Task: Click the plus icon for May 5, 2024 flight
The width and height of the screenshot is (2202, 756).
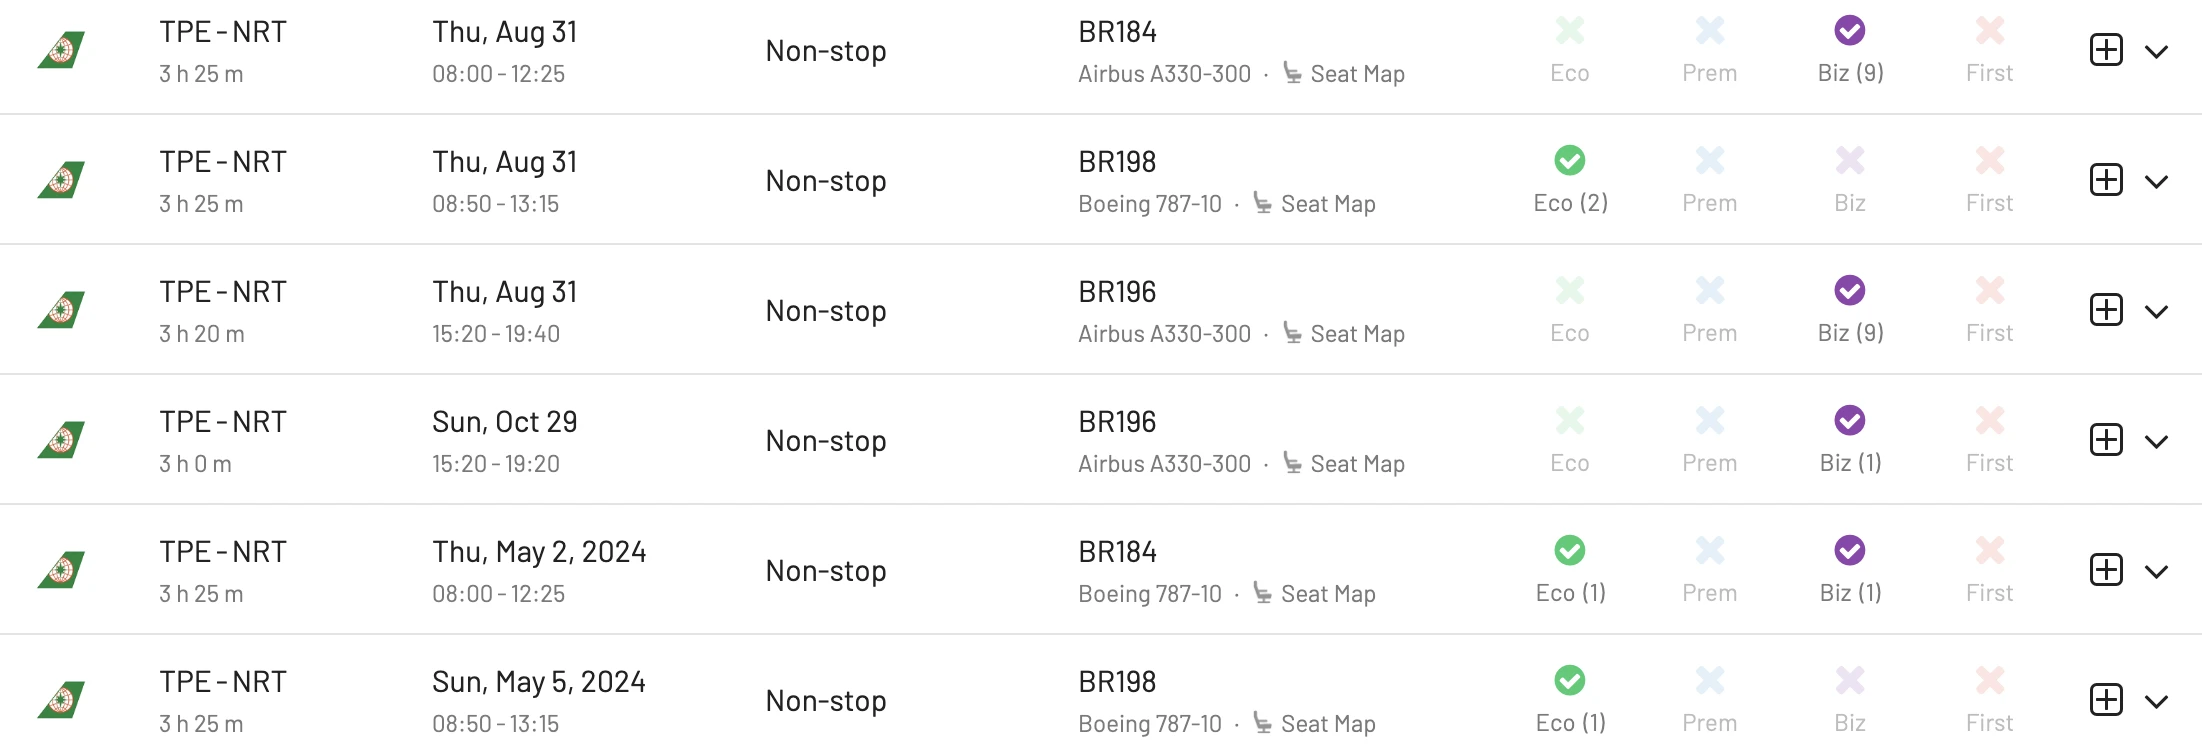Action: tap(2106, 700)
